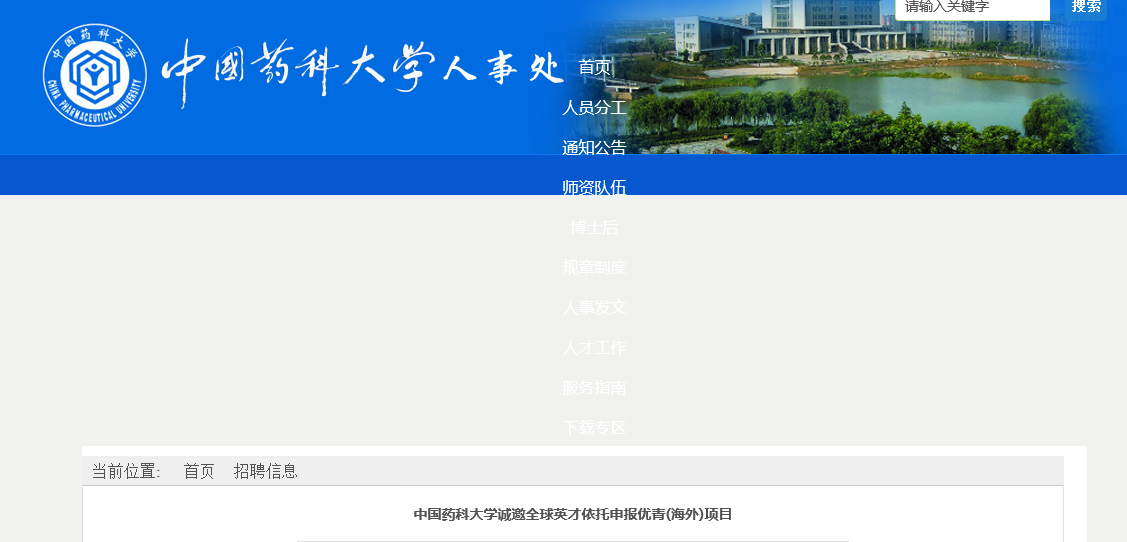Click the 招聘信息 breadcrumb link
This screenshot has width=1127, height=542.
tap(265, 472)
